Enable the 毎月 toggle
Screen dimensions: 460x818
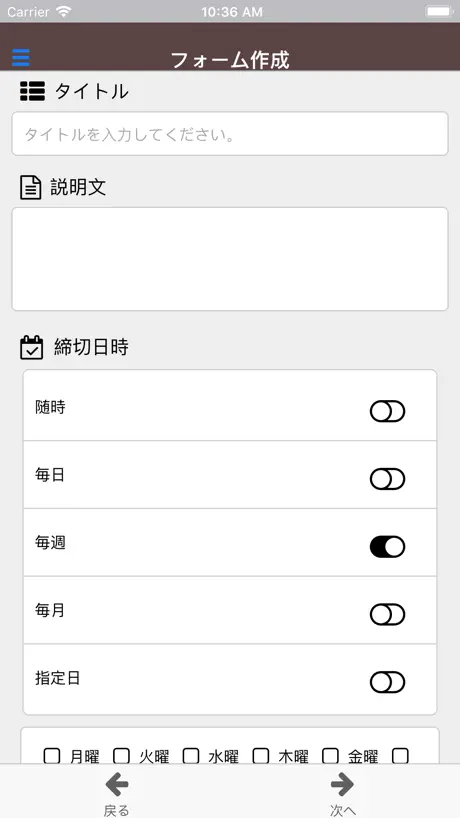pyautogui.click(x=388, y=615)
